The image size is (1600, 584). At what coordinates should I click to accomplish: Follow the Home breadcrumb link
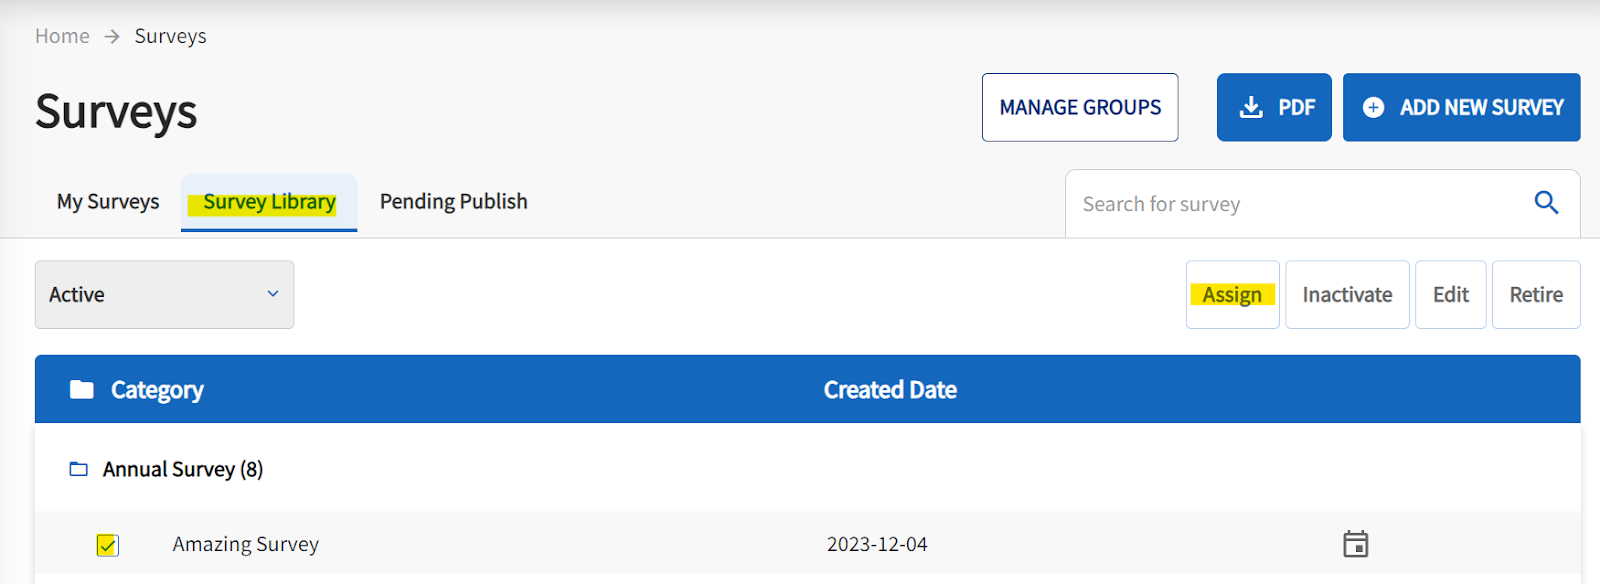click(62, 36)
